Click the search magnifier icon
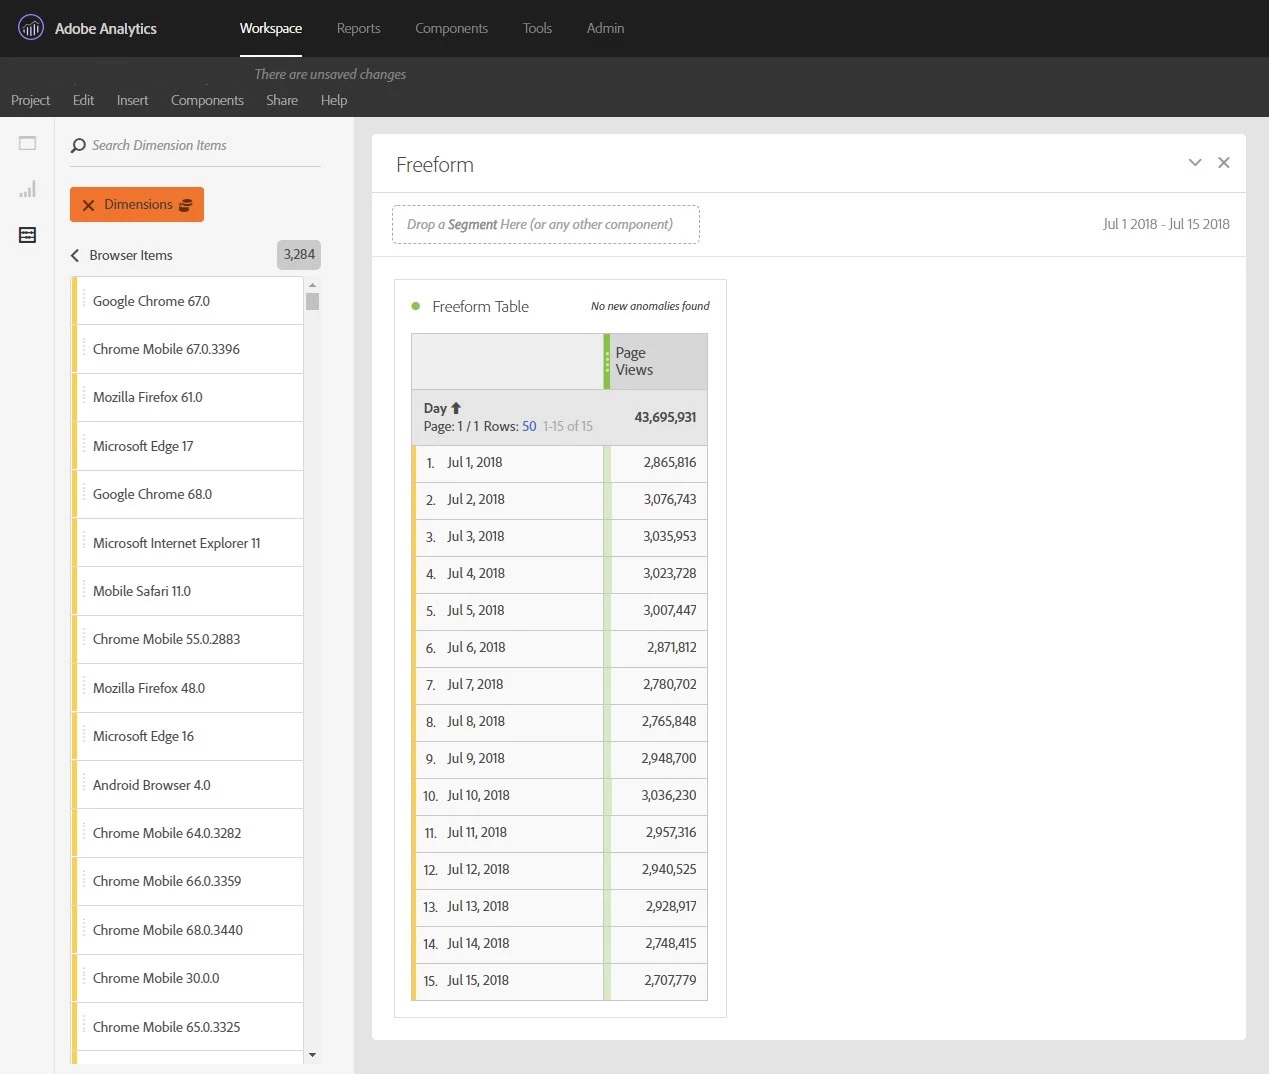Viewport: 1269px width, 1074px height. point(78,146)
